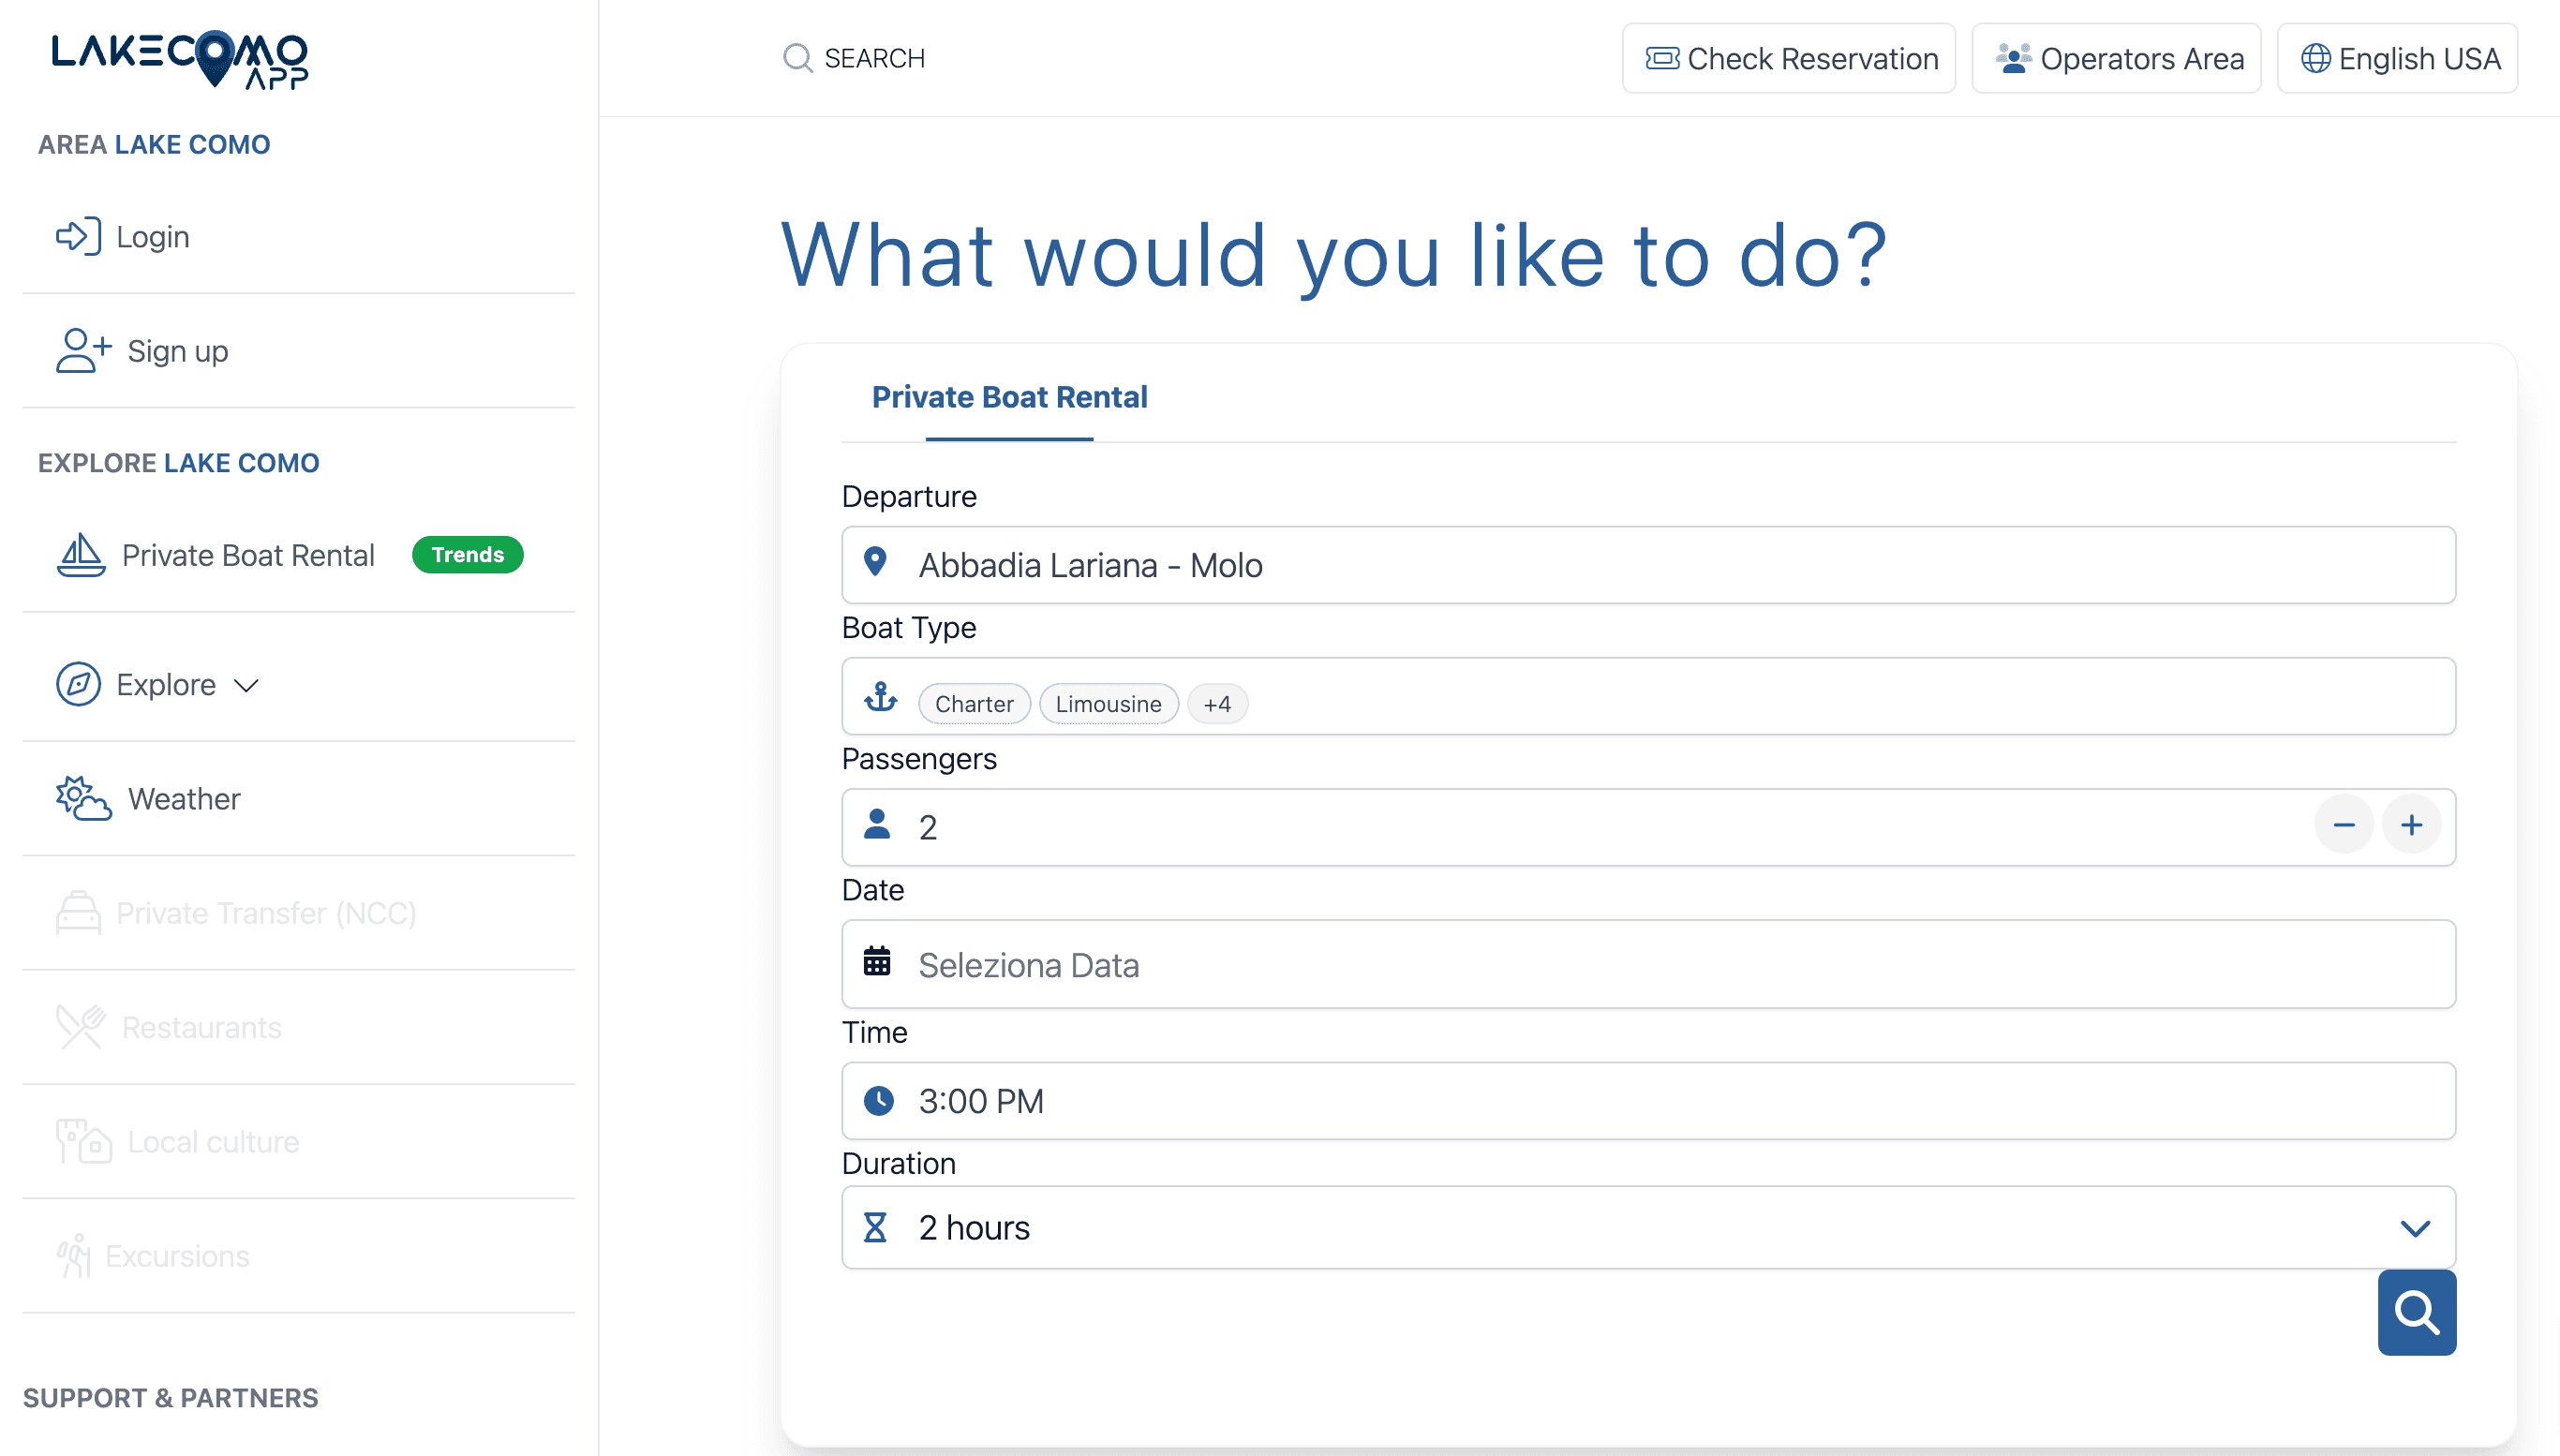This screenshot has width=2560, height=1456.
Task: Select the Private Boat Rental tab
Action: [x=1009, y=397]
